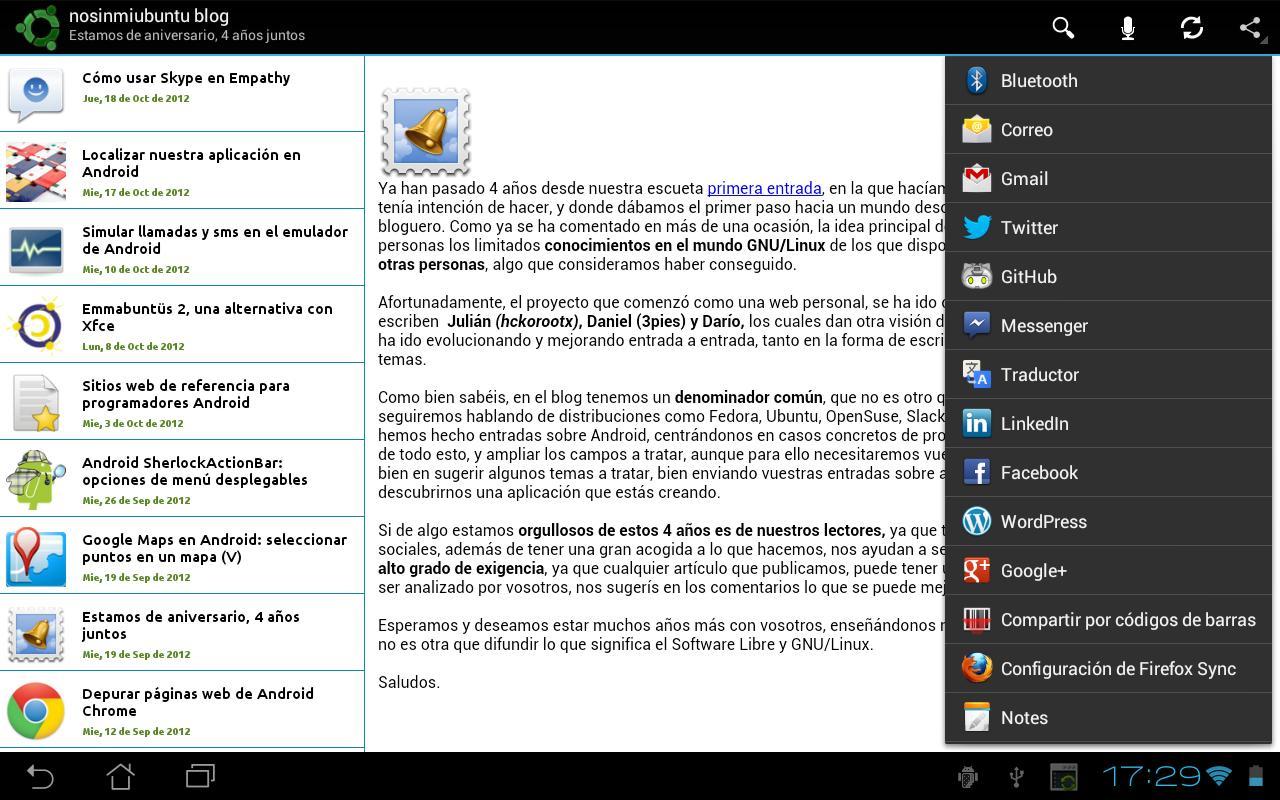
Task: Tap the screenshot notification thumbnail in system bar
Action: [1063, 776]
